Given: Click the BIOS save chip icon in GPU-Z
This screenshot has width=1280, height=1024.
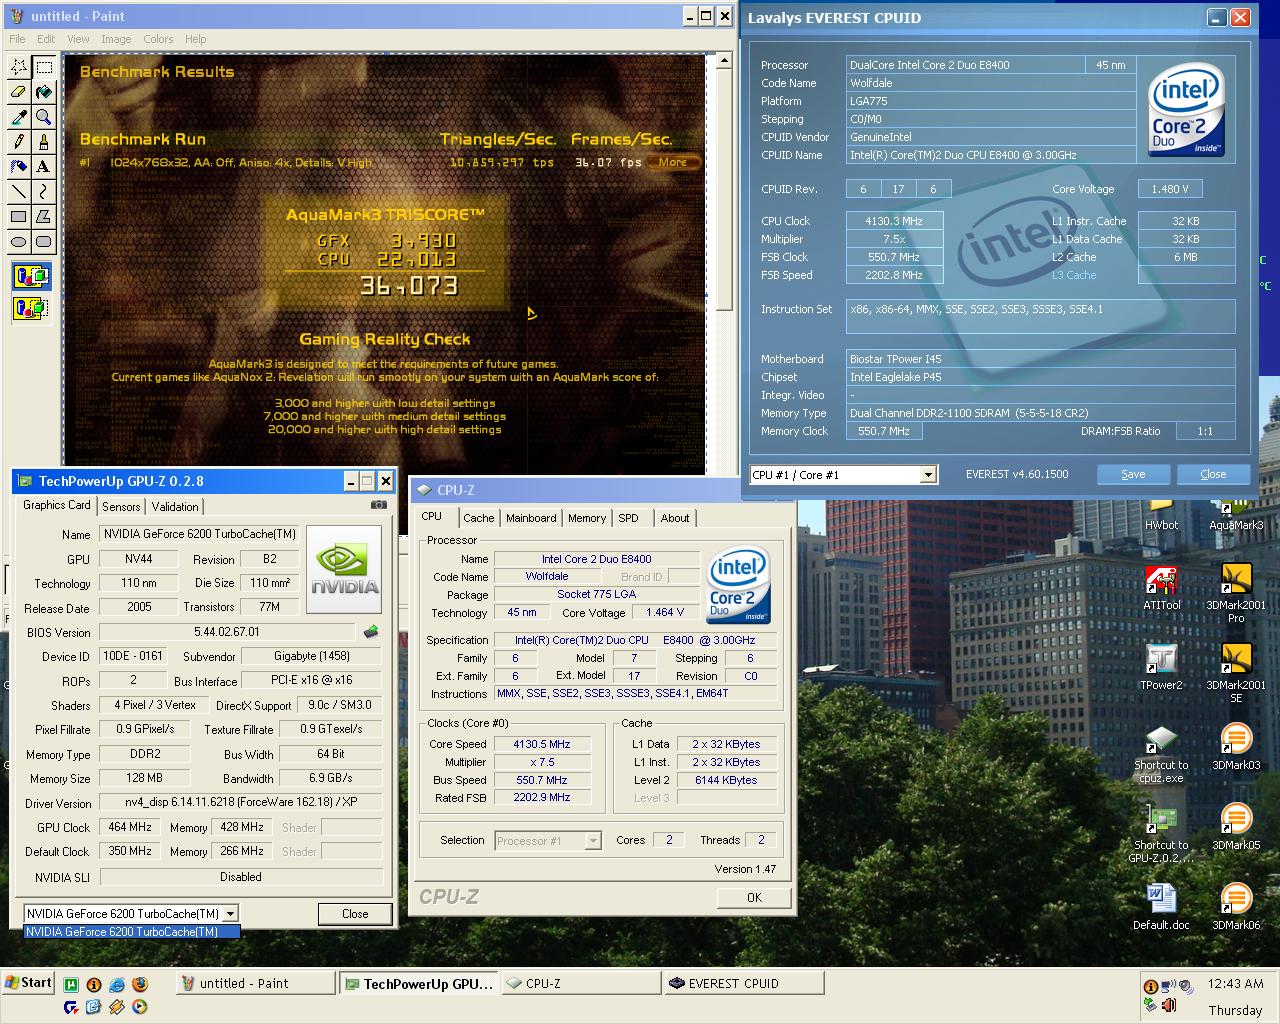Looking at the screenshot, I should pos(370,631).
